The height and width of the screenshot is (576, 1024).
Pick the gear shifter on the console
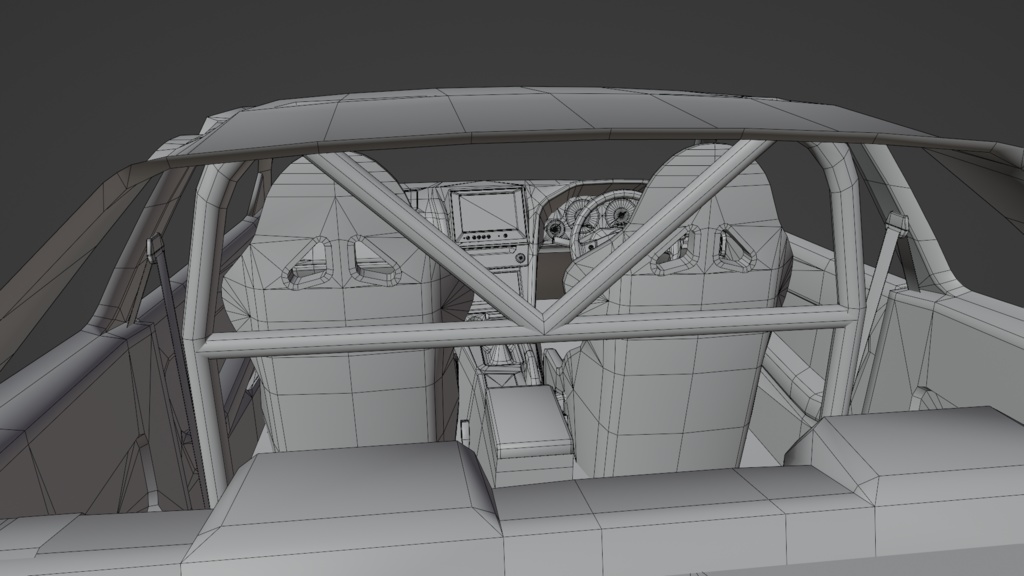500,353
